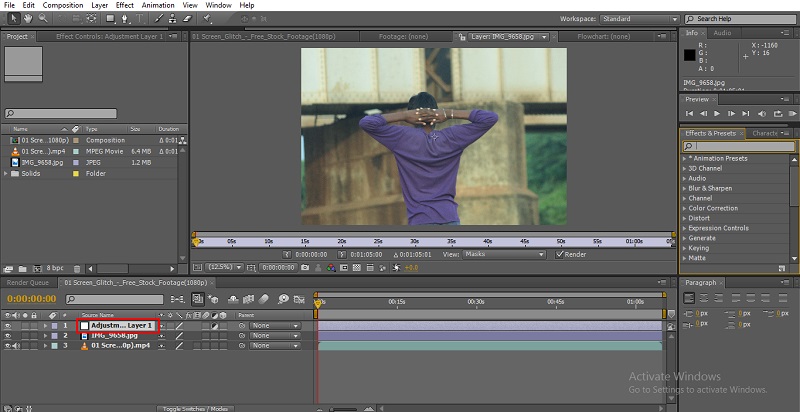
Task: Uncheck the Render checkbox
Action: (560, 254)
